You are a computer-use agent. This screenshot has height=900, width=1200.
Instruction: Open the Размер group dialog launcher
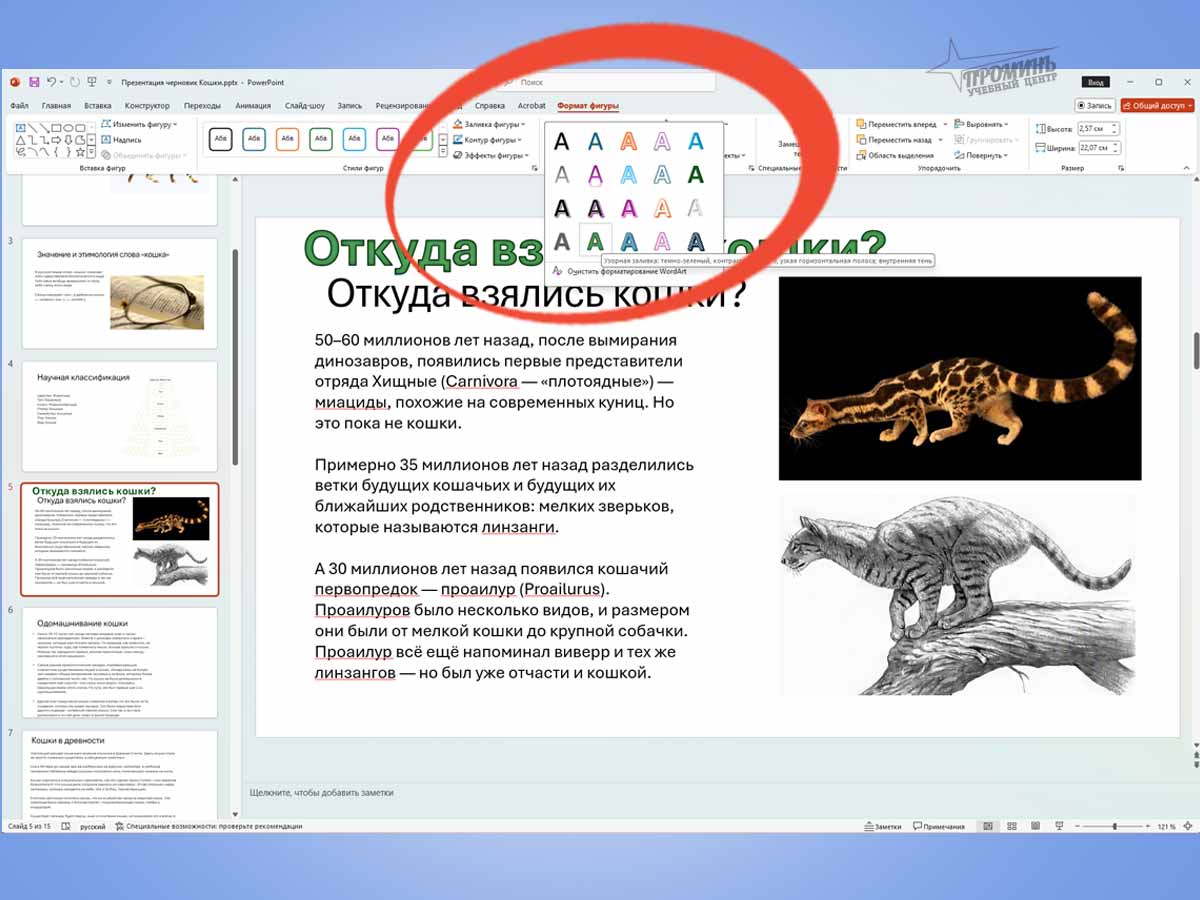[1121, 168]
